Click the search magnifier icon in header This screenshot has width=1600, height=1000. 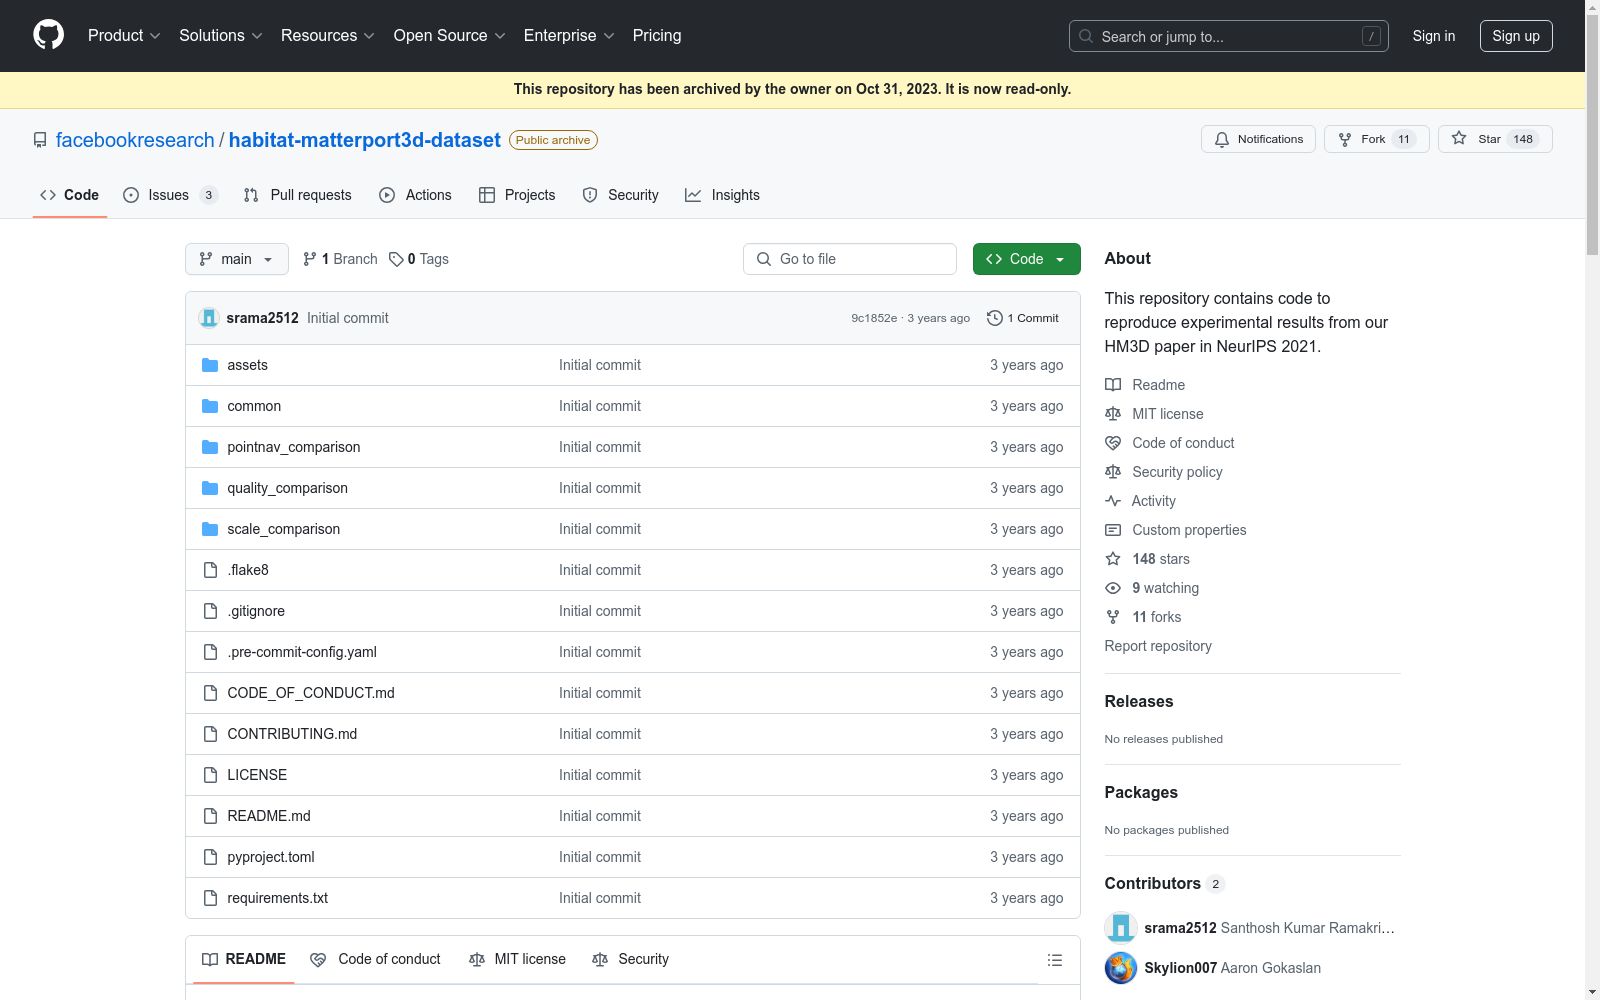tap(1086, 36)
